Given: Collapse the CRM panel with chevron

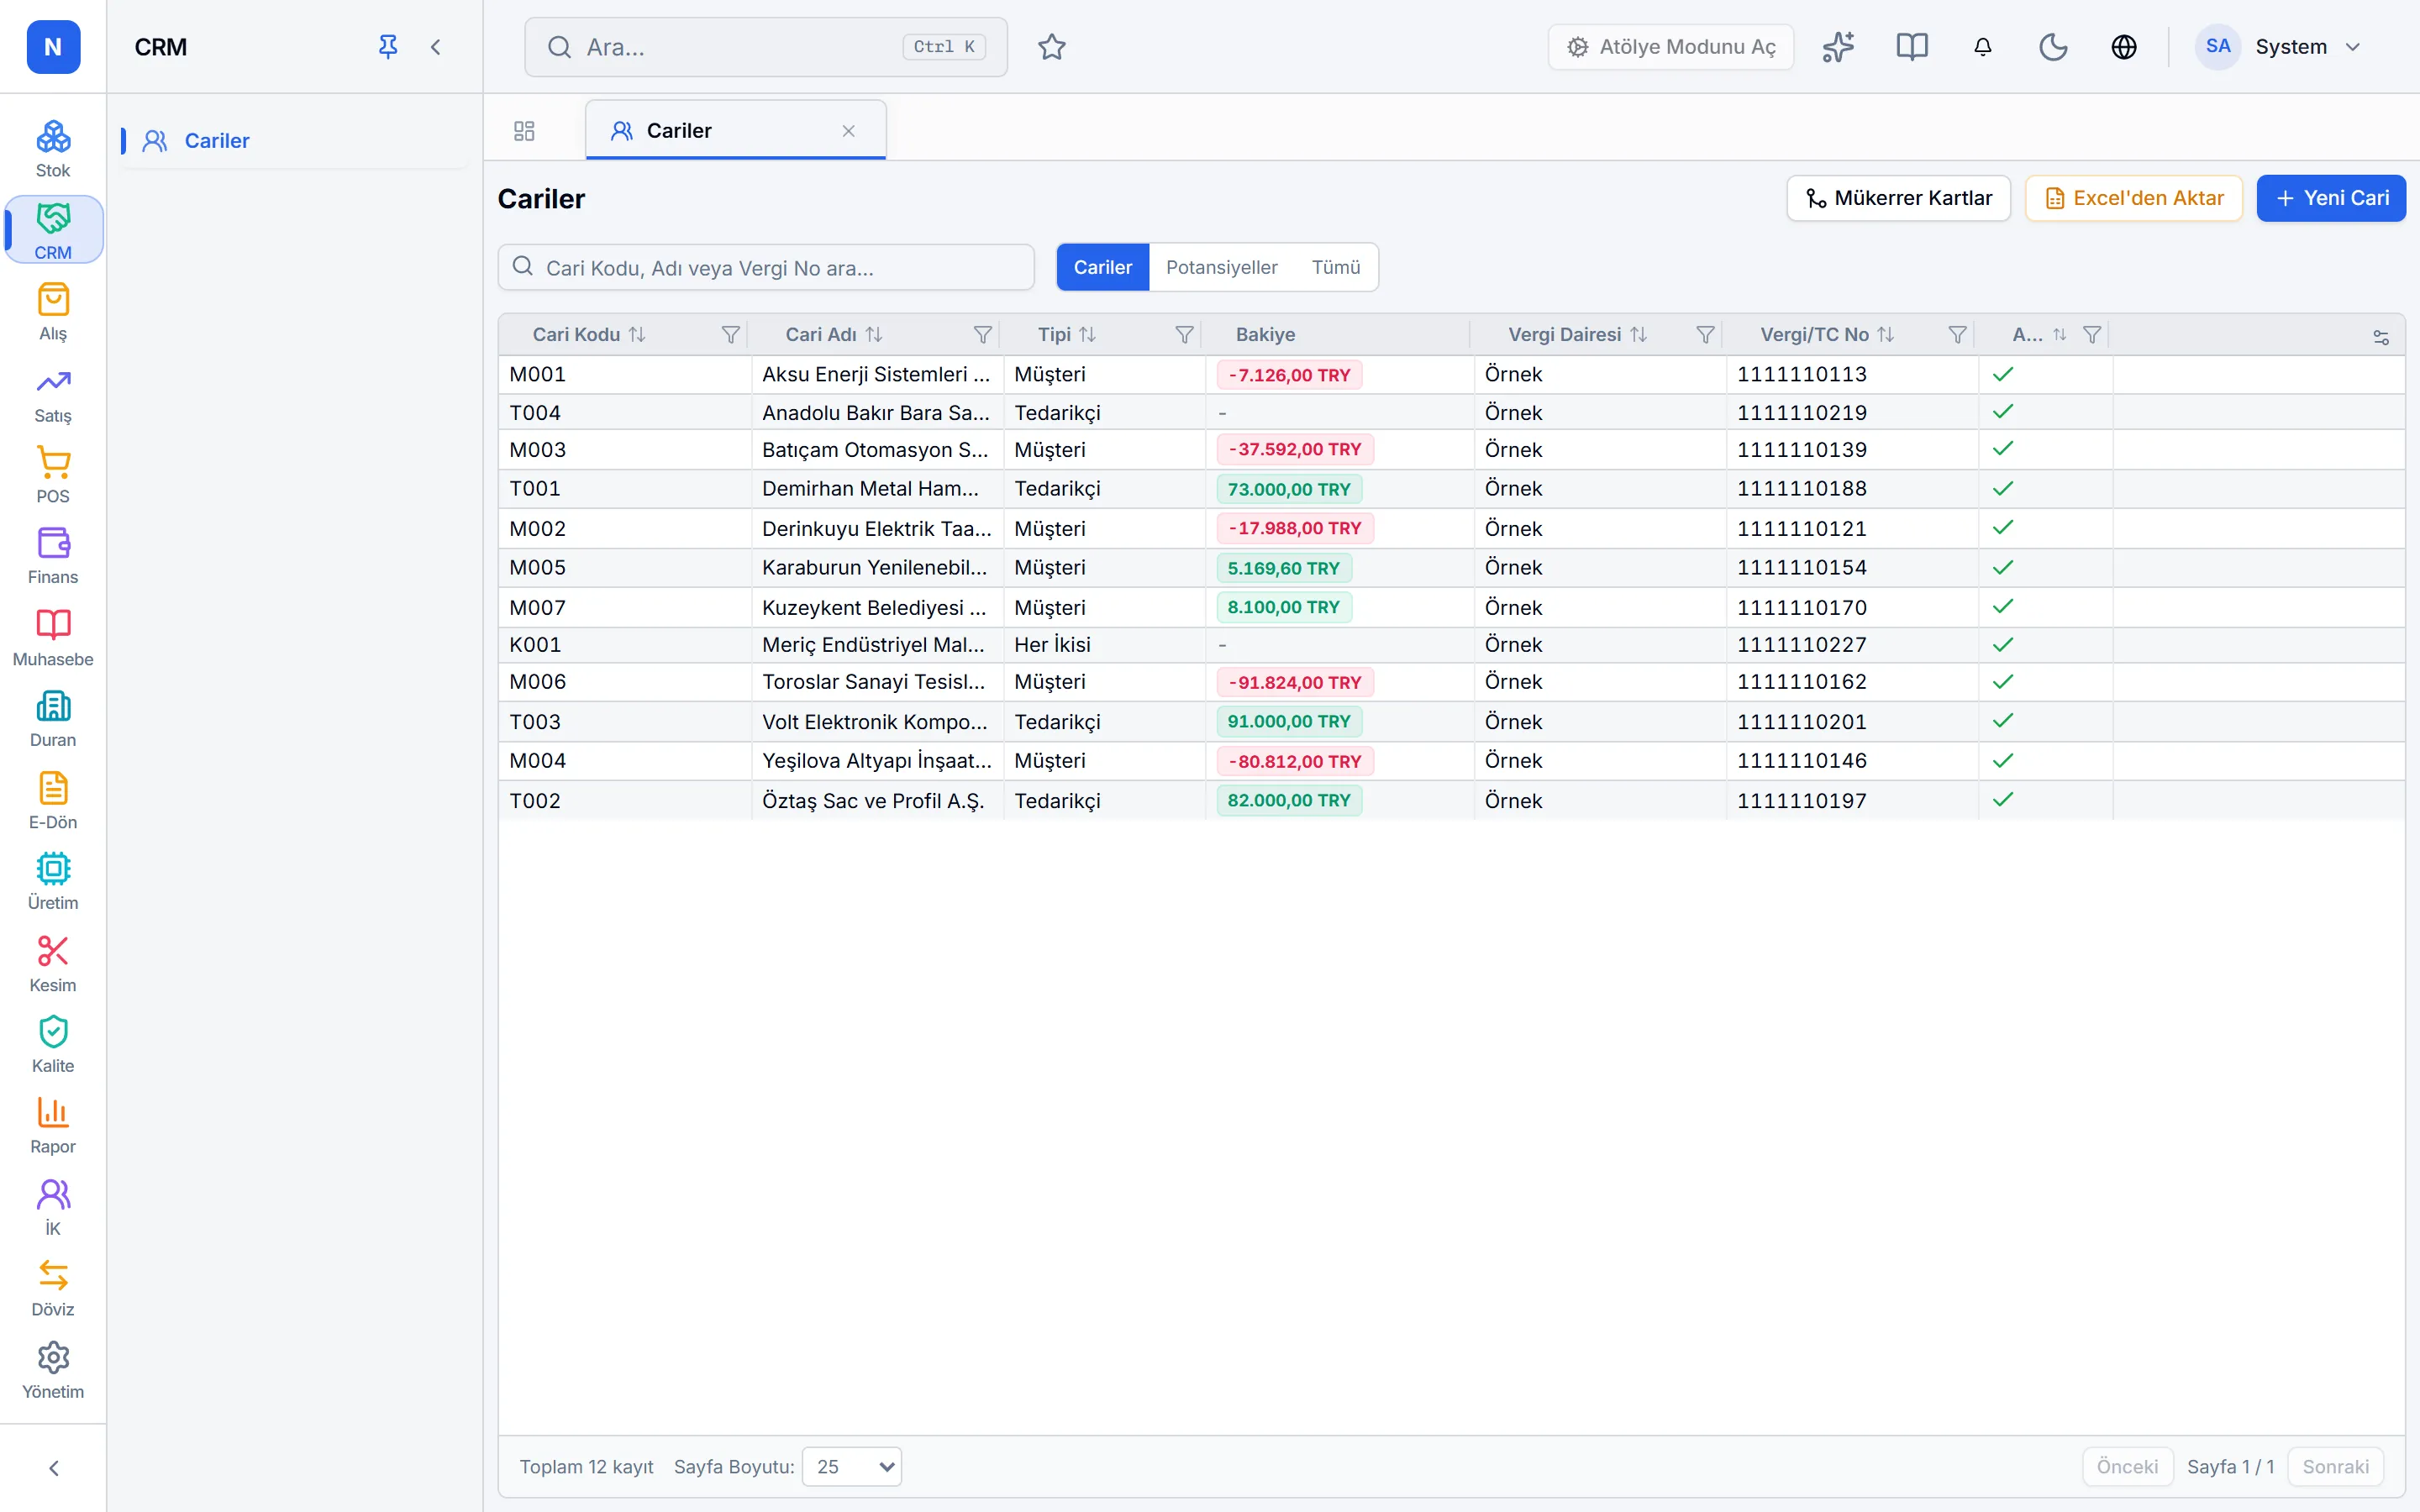Looking at the screenshot, I should click(436, 47).
